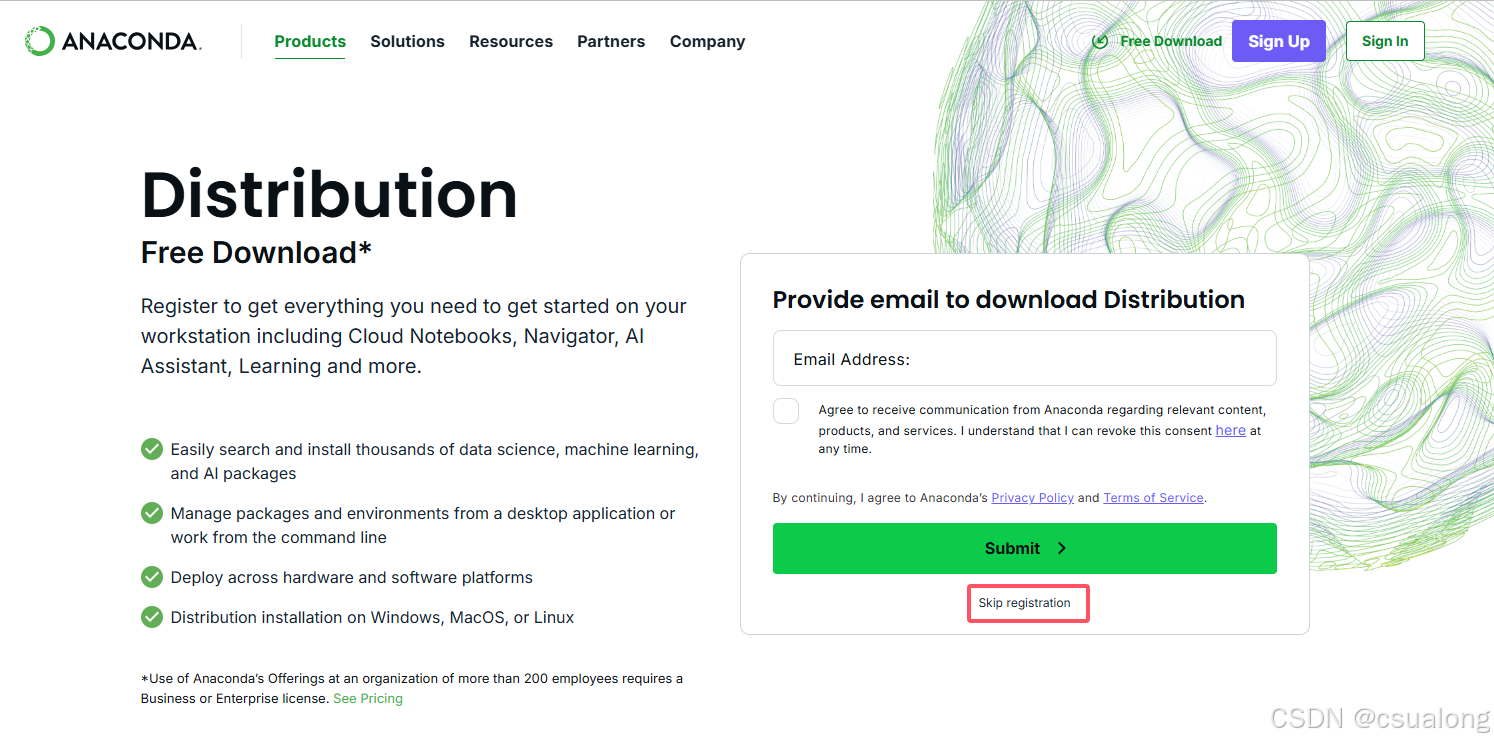The height and width of the screenshot is (744, 1494).
Task: Click the 'Free Download*' subheading
Action: 256,252
